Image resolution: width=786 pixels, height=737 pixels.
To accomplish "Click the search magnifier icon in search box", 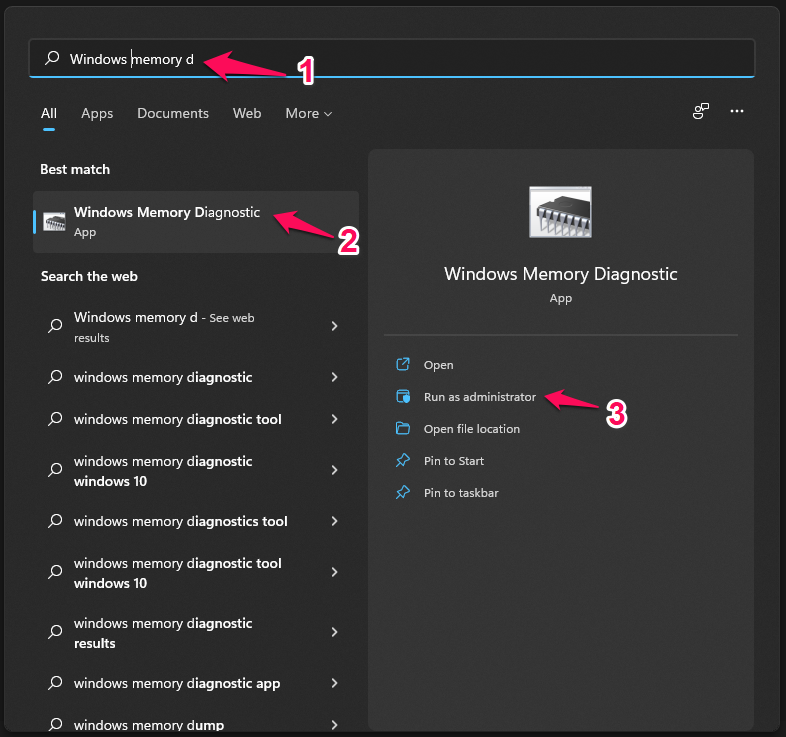I will [52, 58].
